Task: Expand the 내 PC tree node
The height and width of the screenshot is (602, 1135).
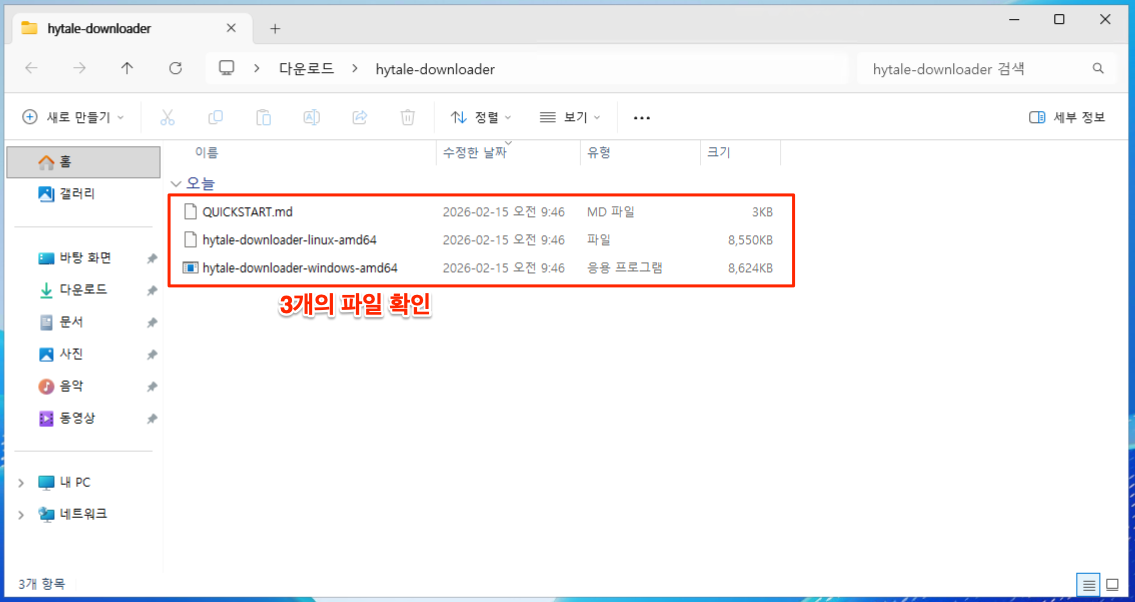Action: [21, 483]
